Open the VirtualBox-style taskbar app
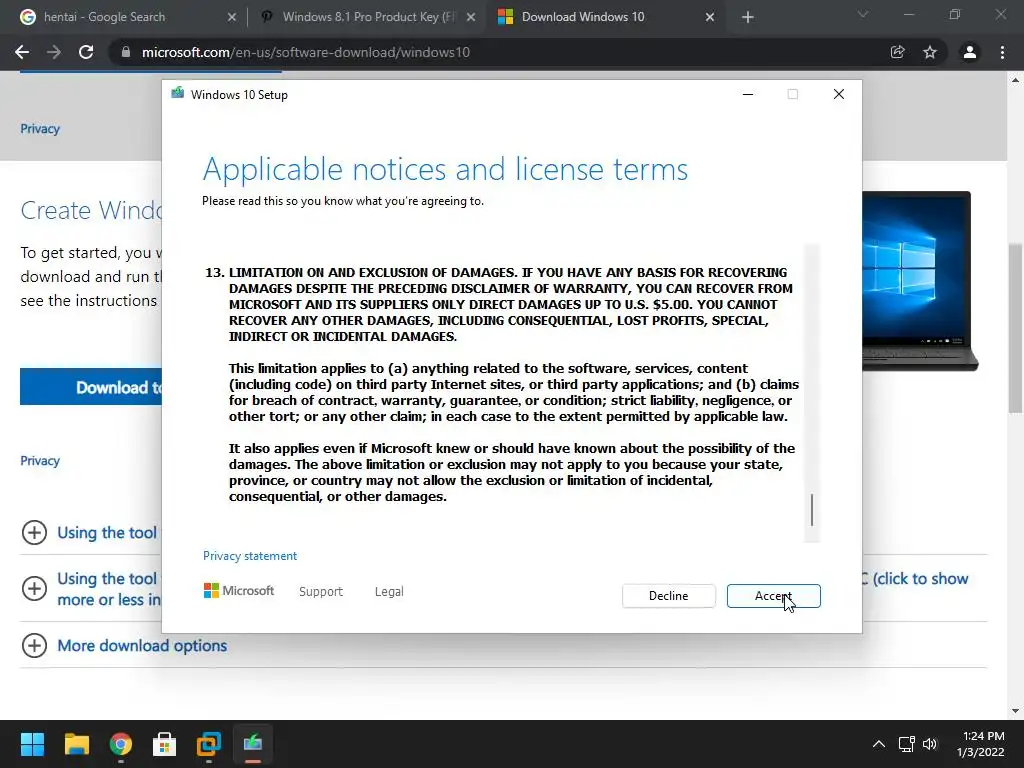 209,743
